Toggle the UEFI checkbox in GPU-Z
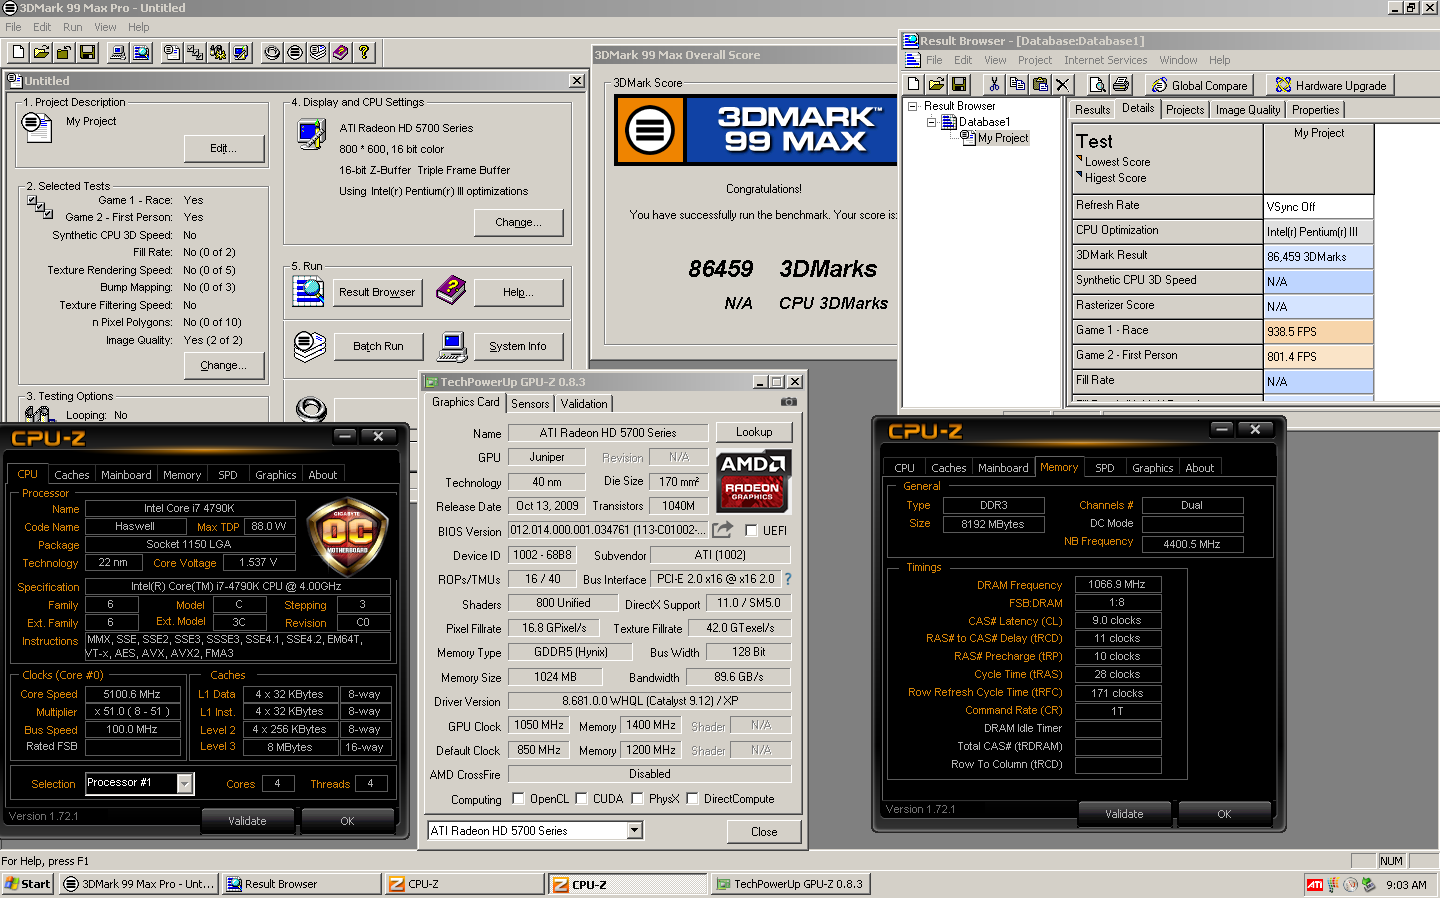This screenshot has width=1440, height=898. [x=751, y=531]
